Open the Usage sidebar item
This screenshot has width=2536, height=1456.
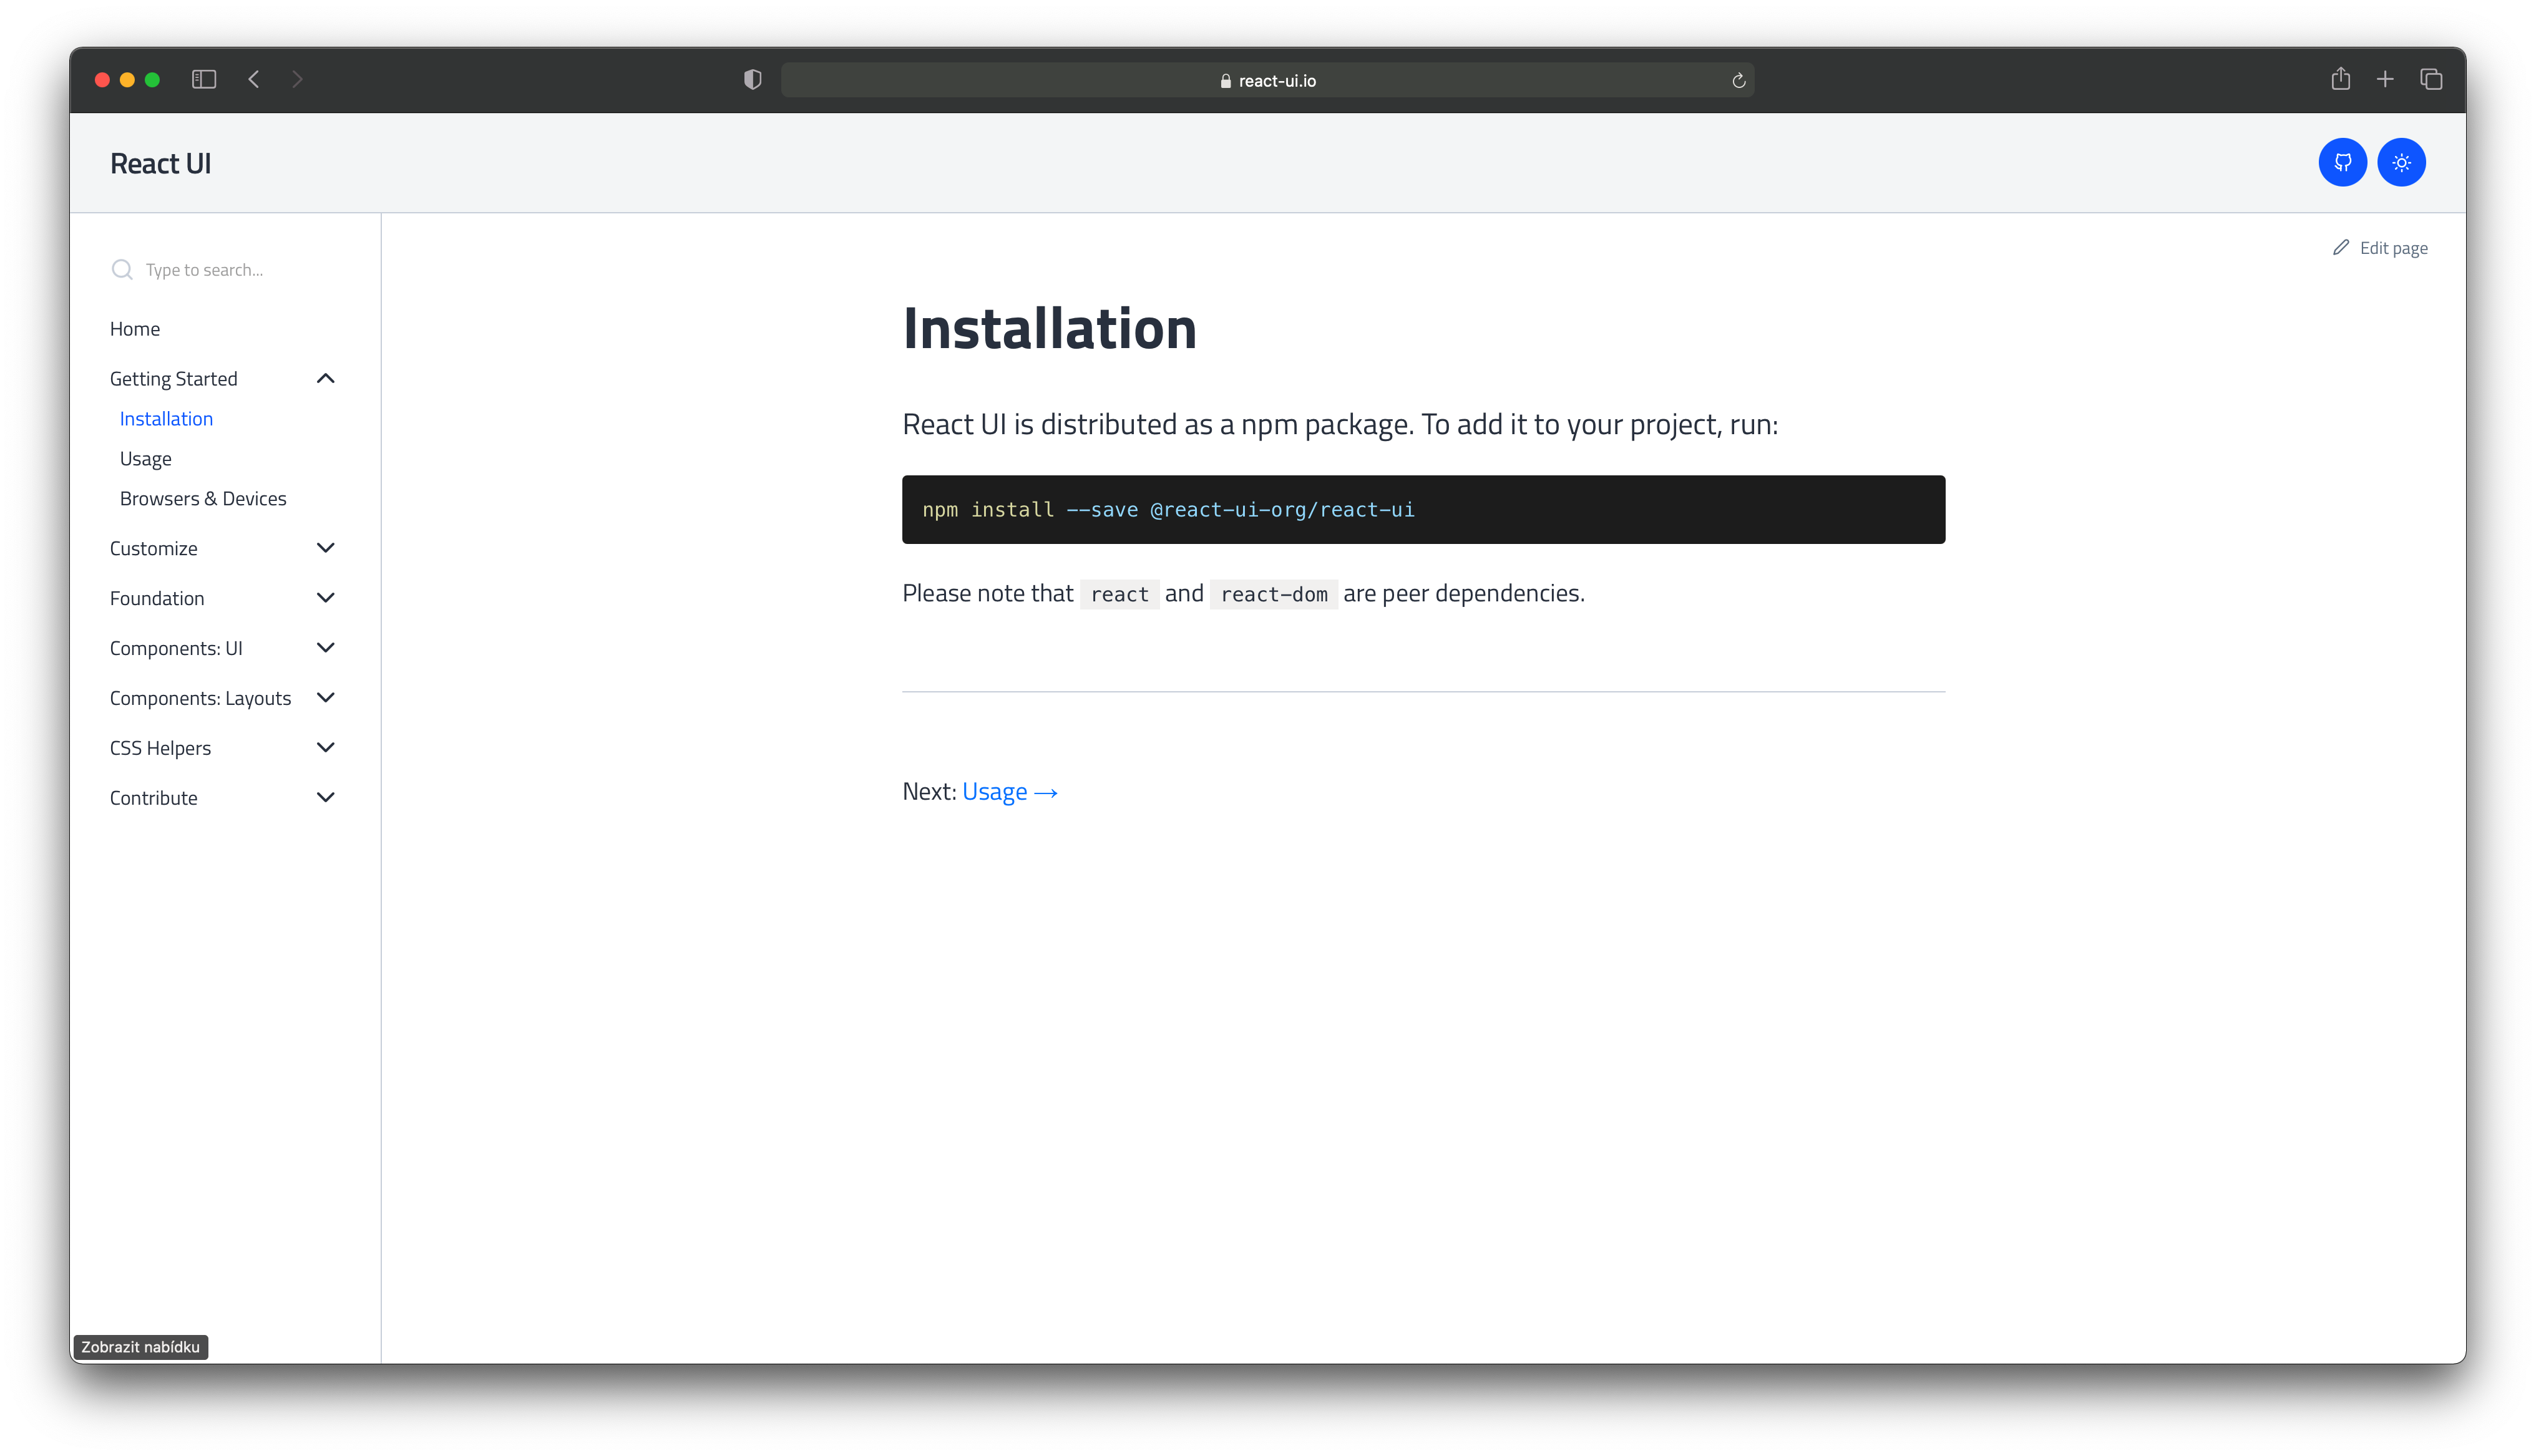pyautogui.click(x=145, y=459)
